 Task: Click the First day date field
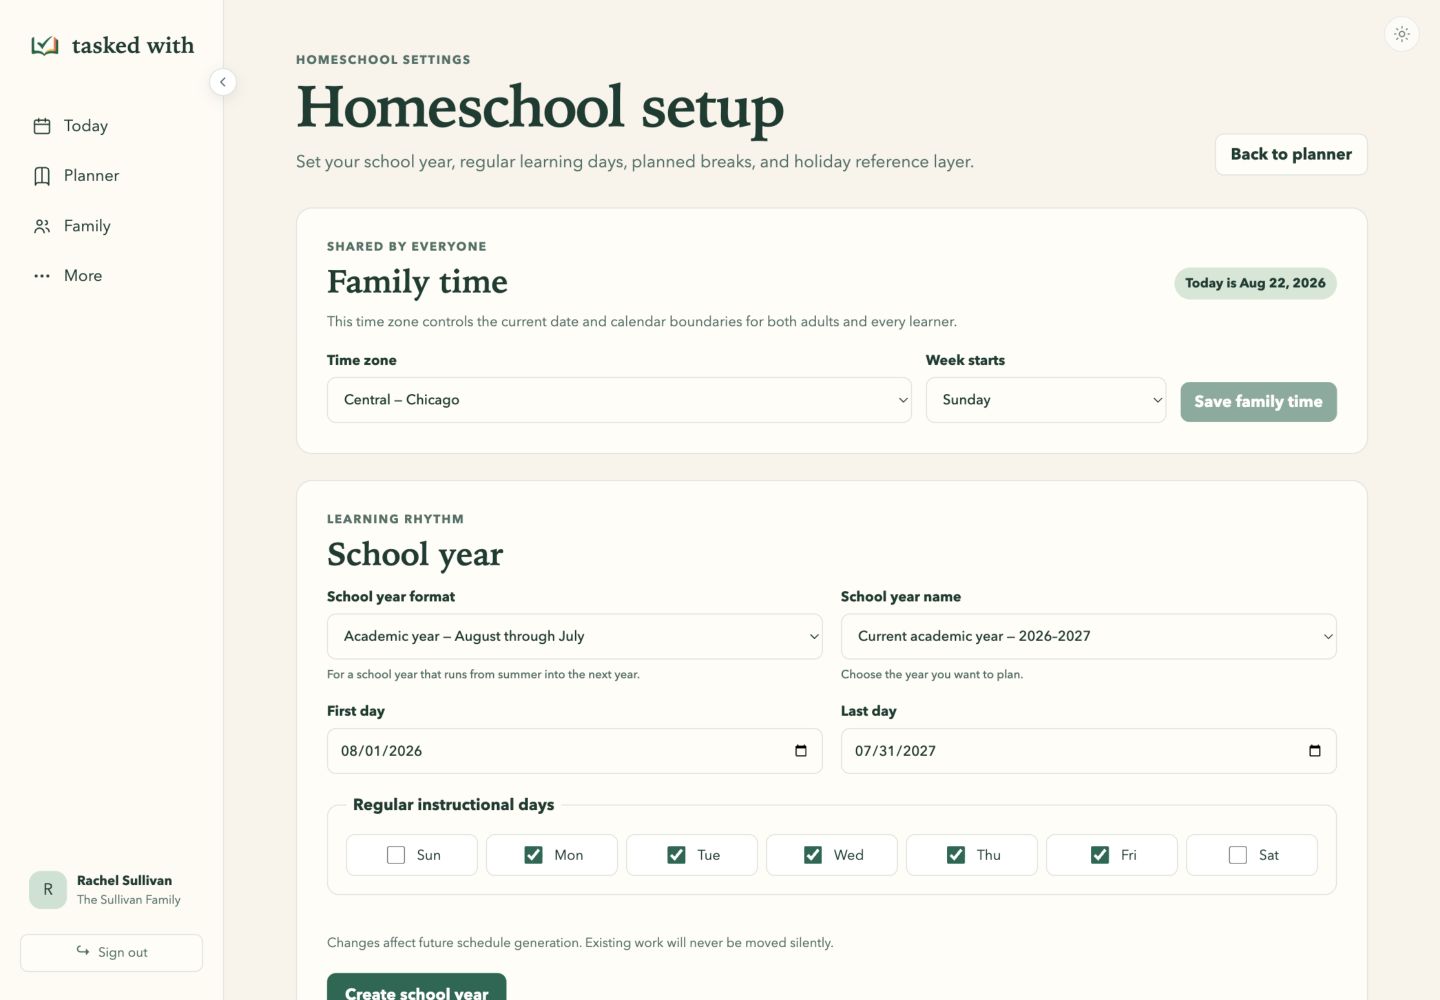click(x=575, y=751)
